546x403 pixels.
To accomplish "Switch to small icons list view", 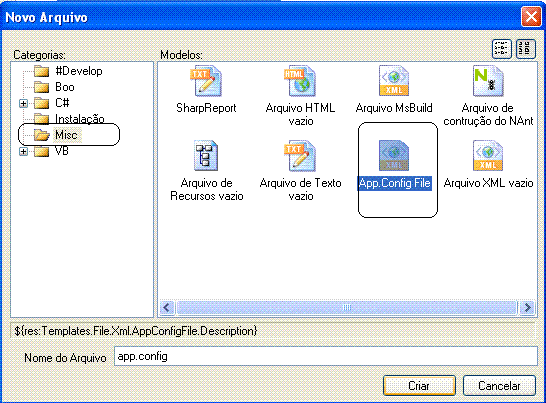I will point(501,49).
